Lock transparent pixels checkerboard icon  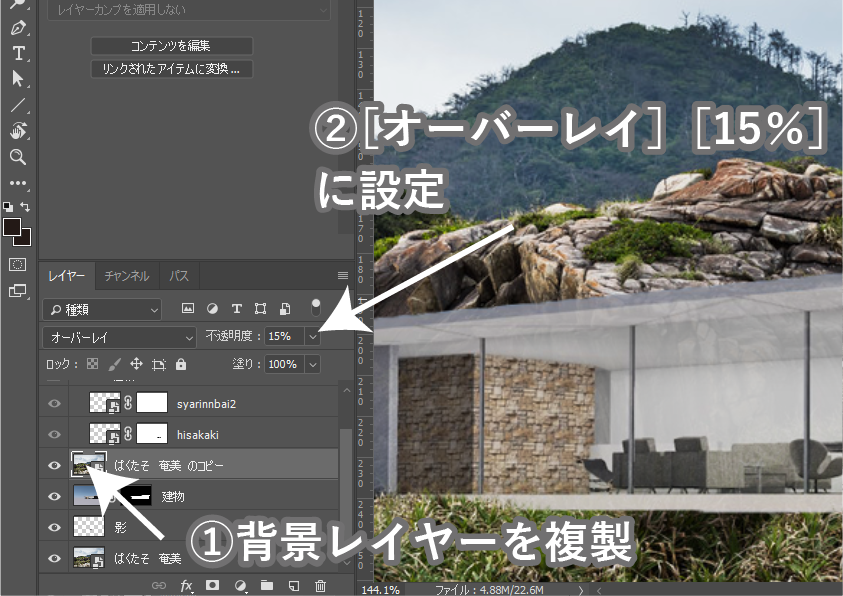[92, 364]
